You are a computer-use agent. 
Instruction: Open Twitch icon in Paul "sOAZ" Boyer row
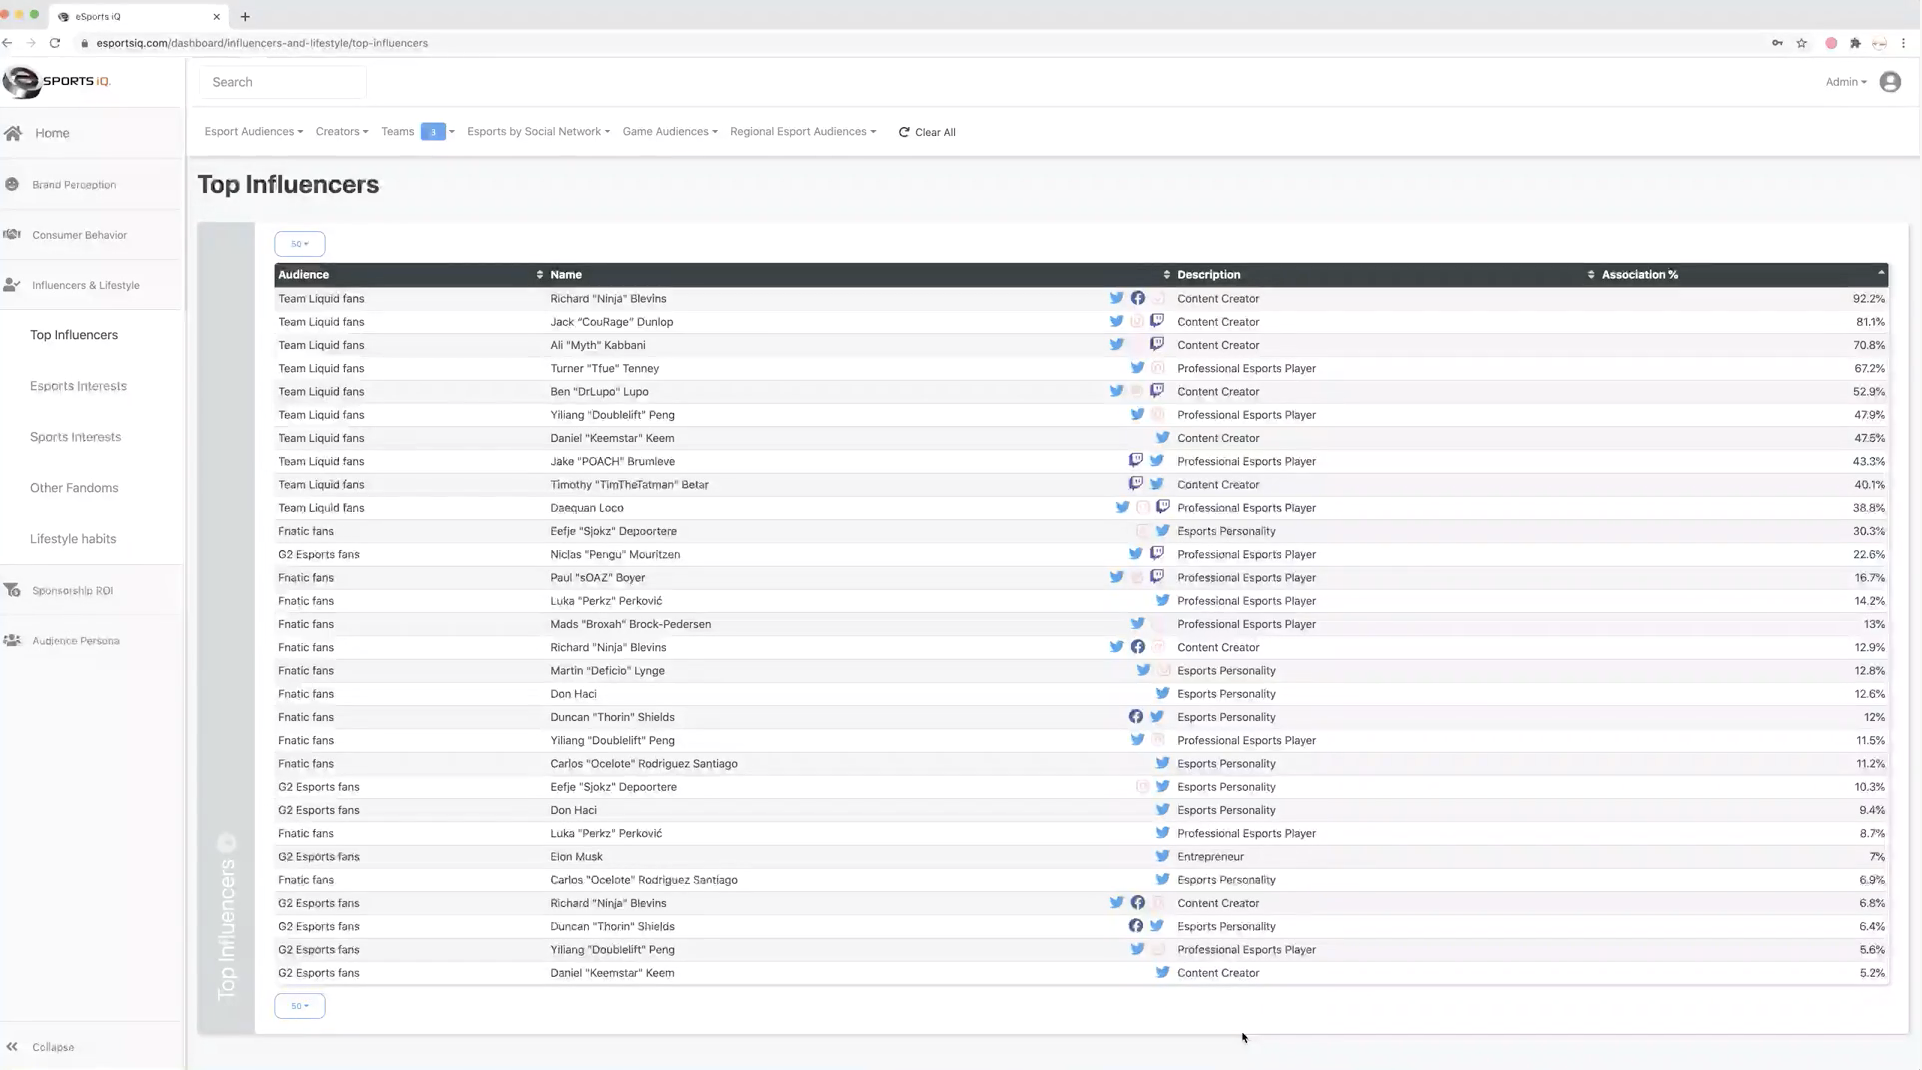pyautogui.click(x=1157, y=577)
